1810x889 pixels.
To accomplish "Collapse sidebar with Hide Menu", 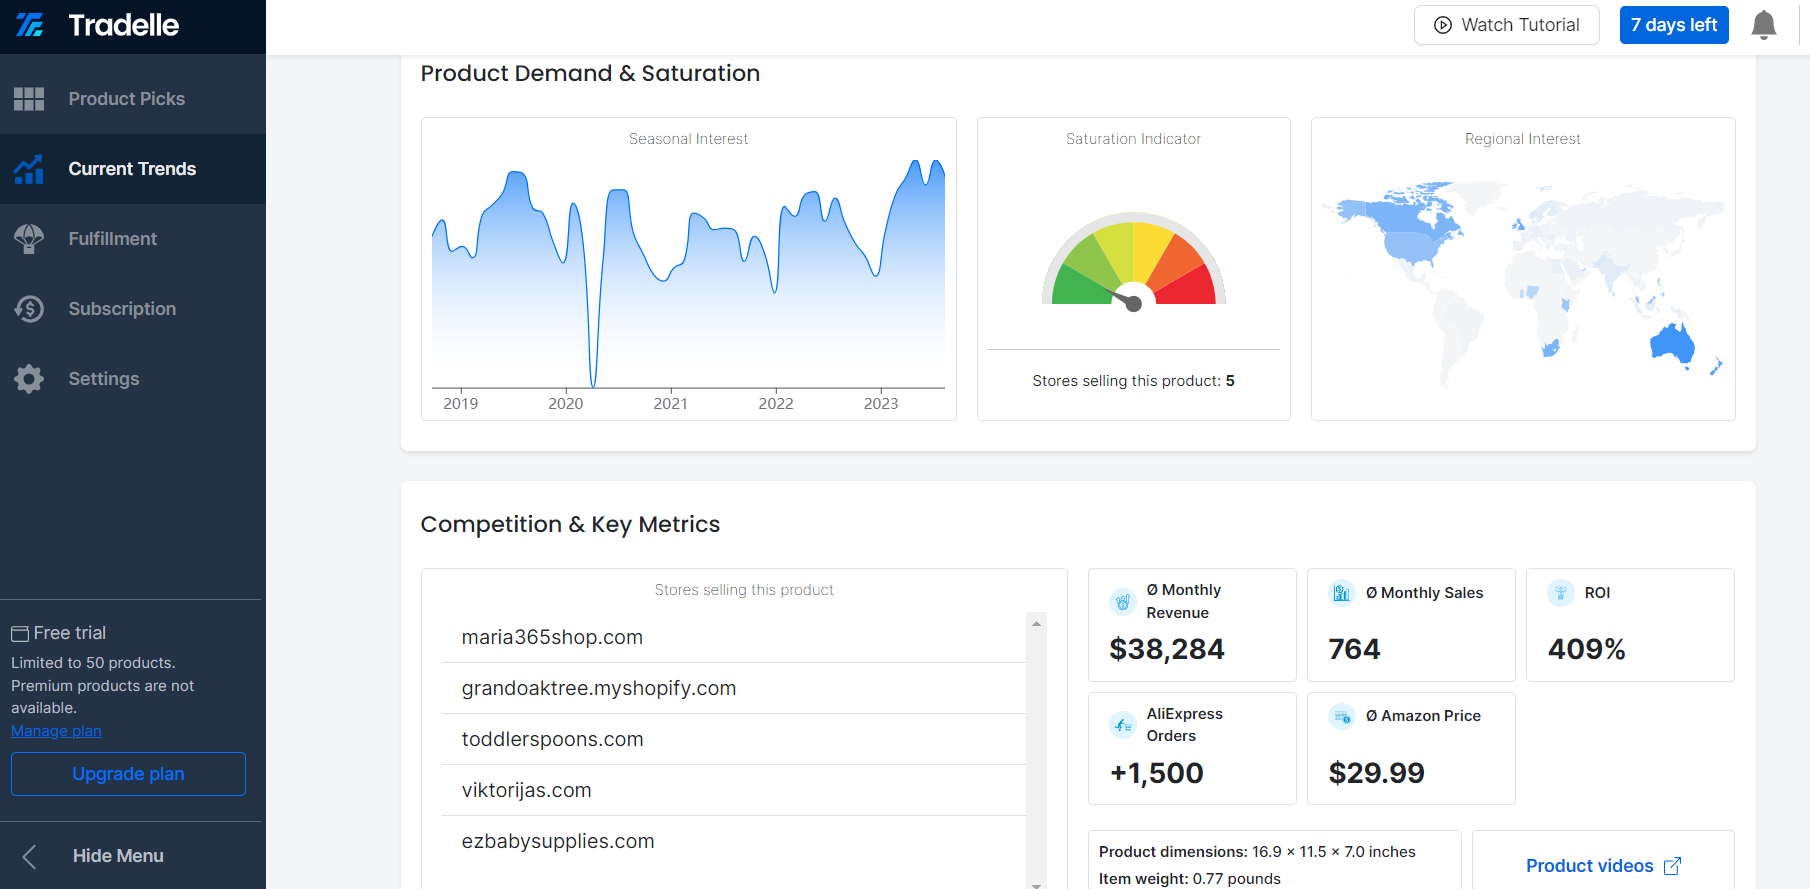I will (131, 856).
